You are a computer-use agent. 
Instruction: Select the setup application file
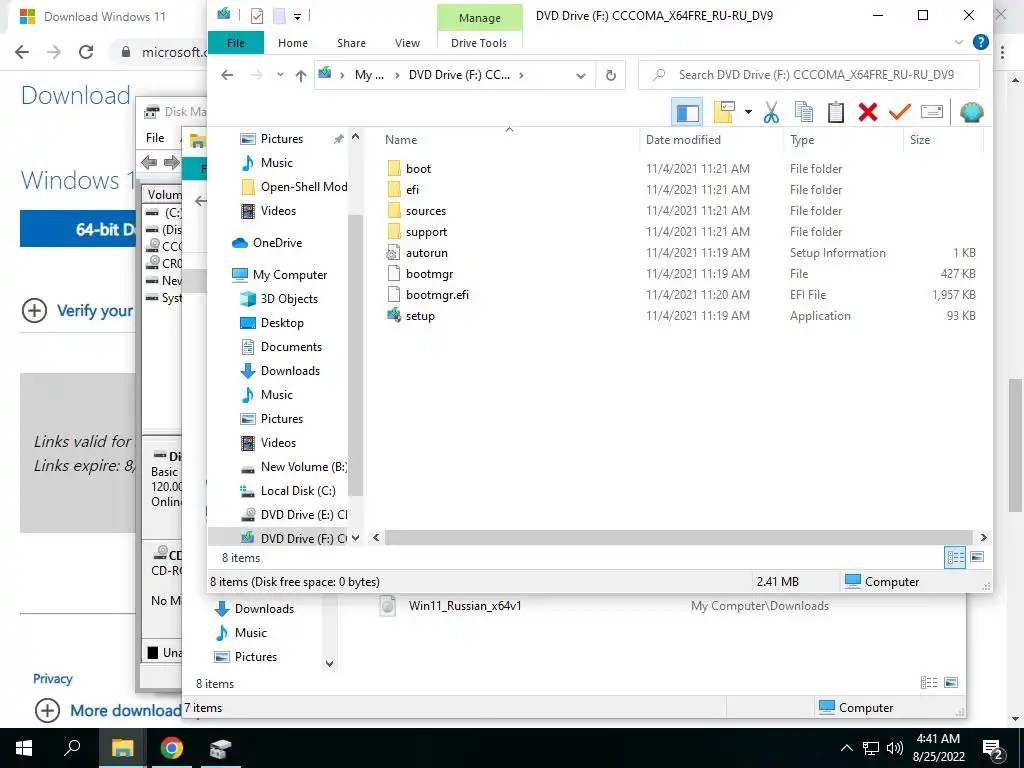click(x=420, y=315)
